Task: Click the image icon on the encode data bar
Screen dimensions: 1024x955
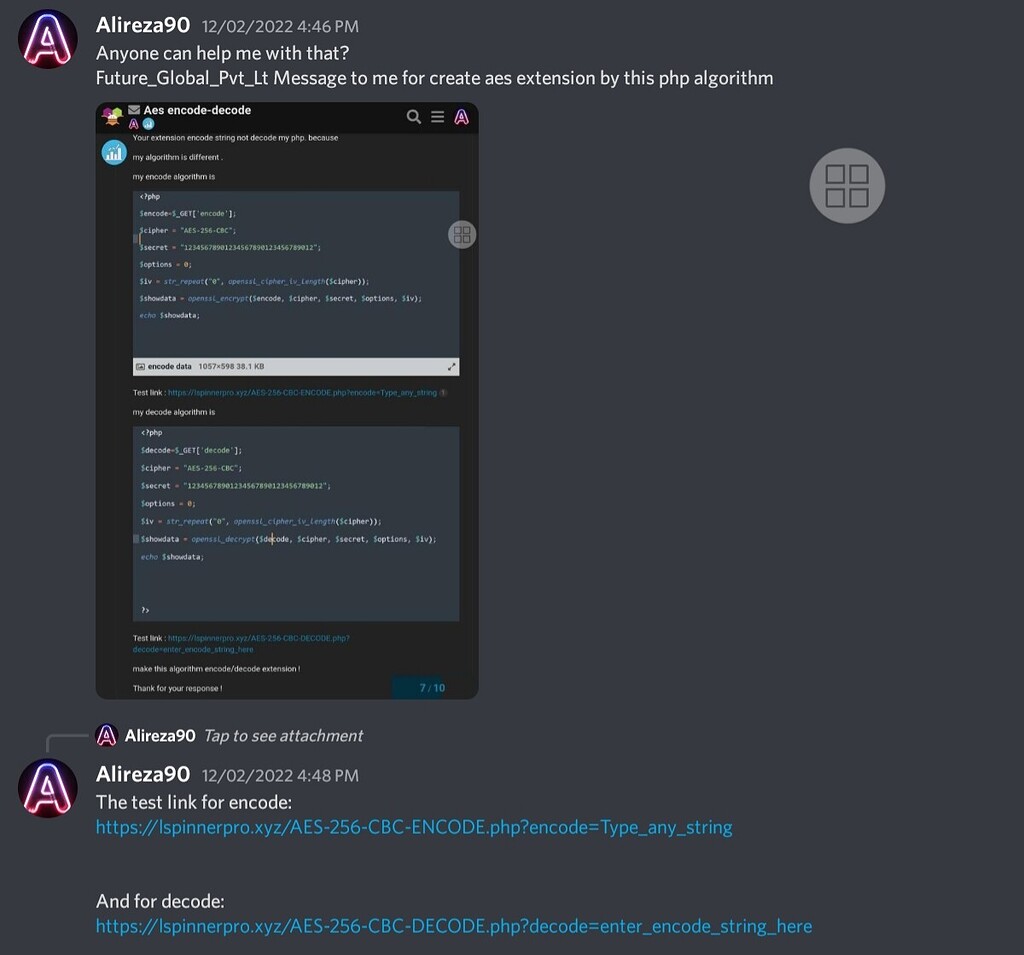Action: [x=142, y=366]
